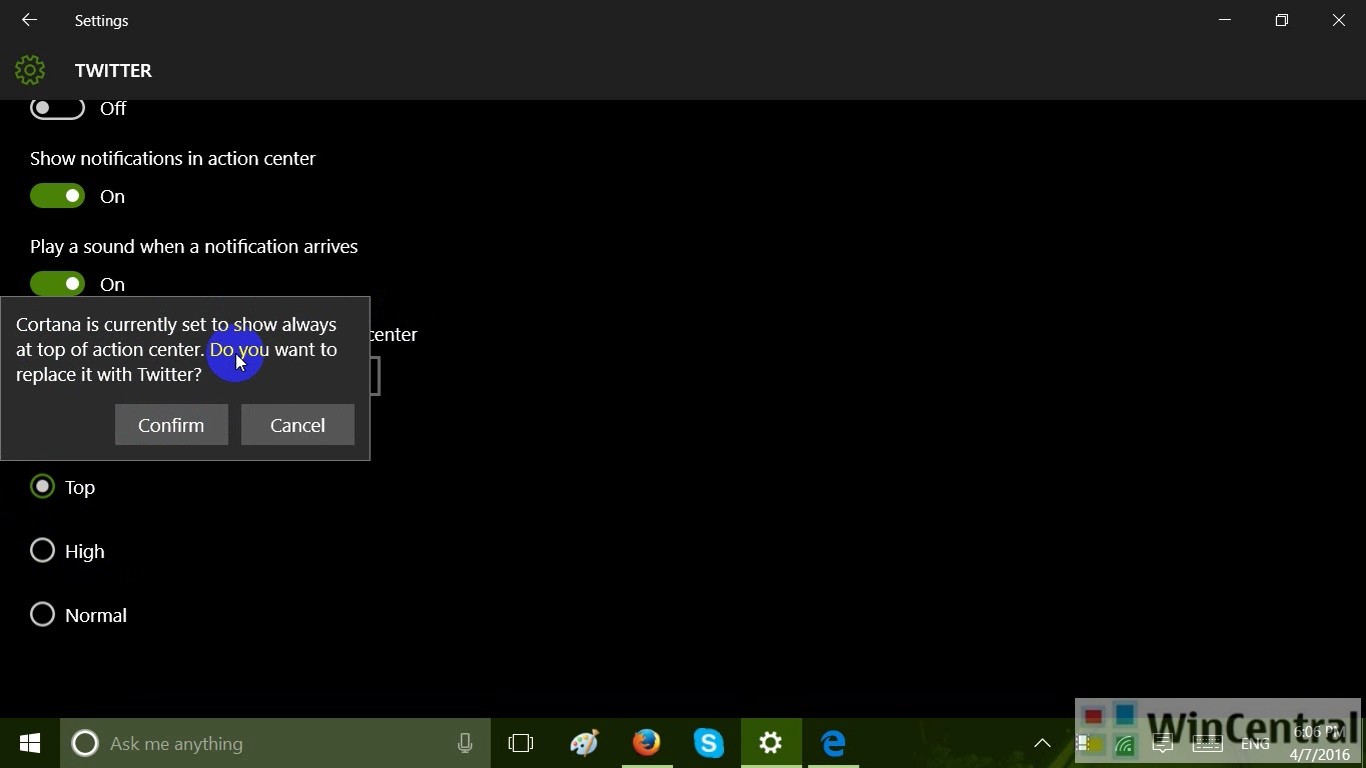The height and width of the screenshot is (768, 1366).
Task: Turn off Show notifications in action center
Action: [x=57, y=196]
